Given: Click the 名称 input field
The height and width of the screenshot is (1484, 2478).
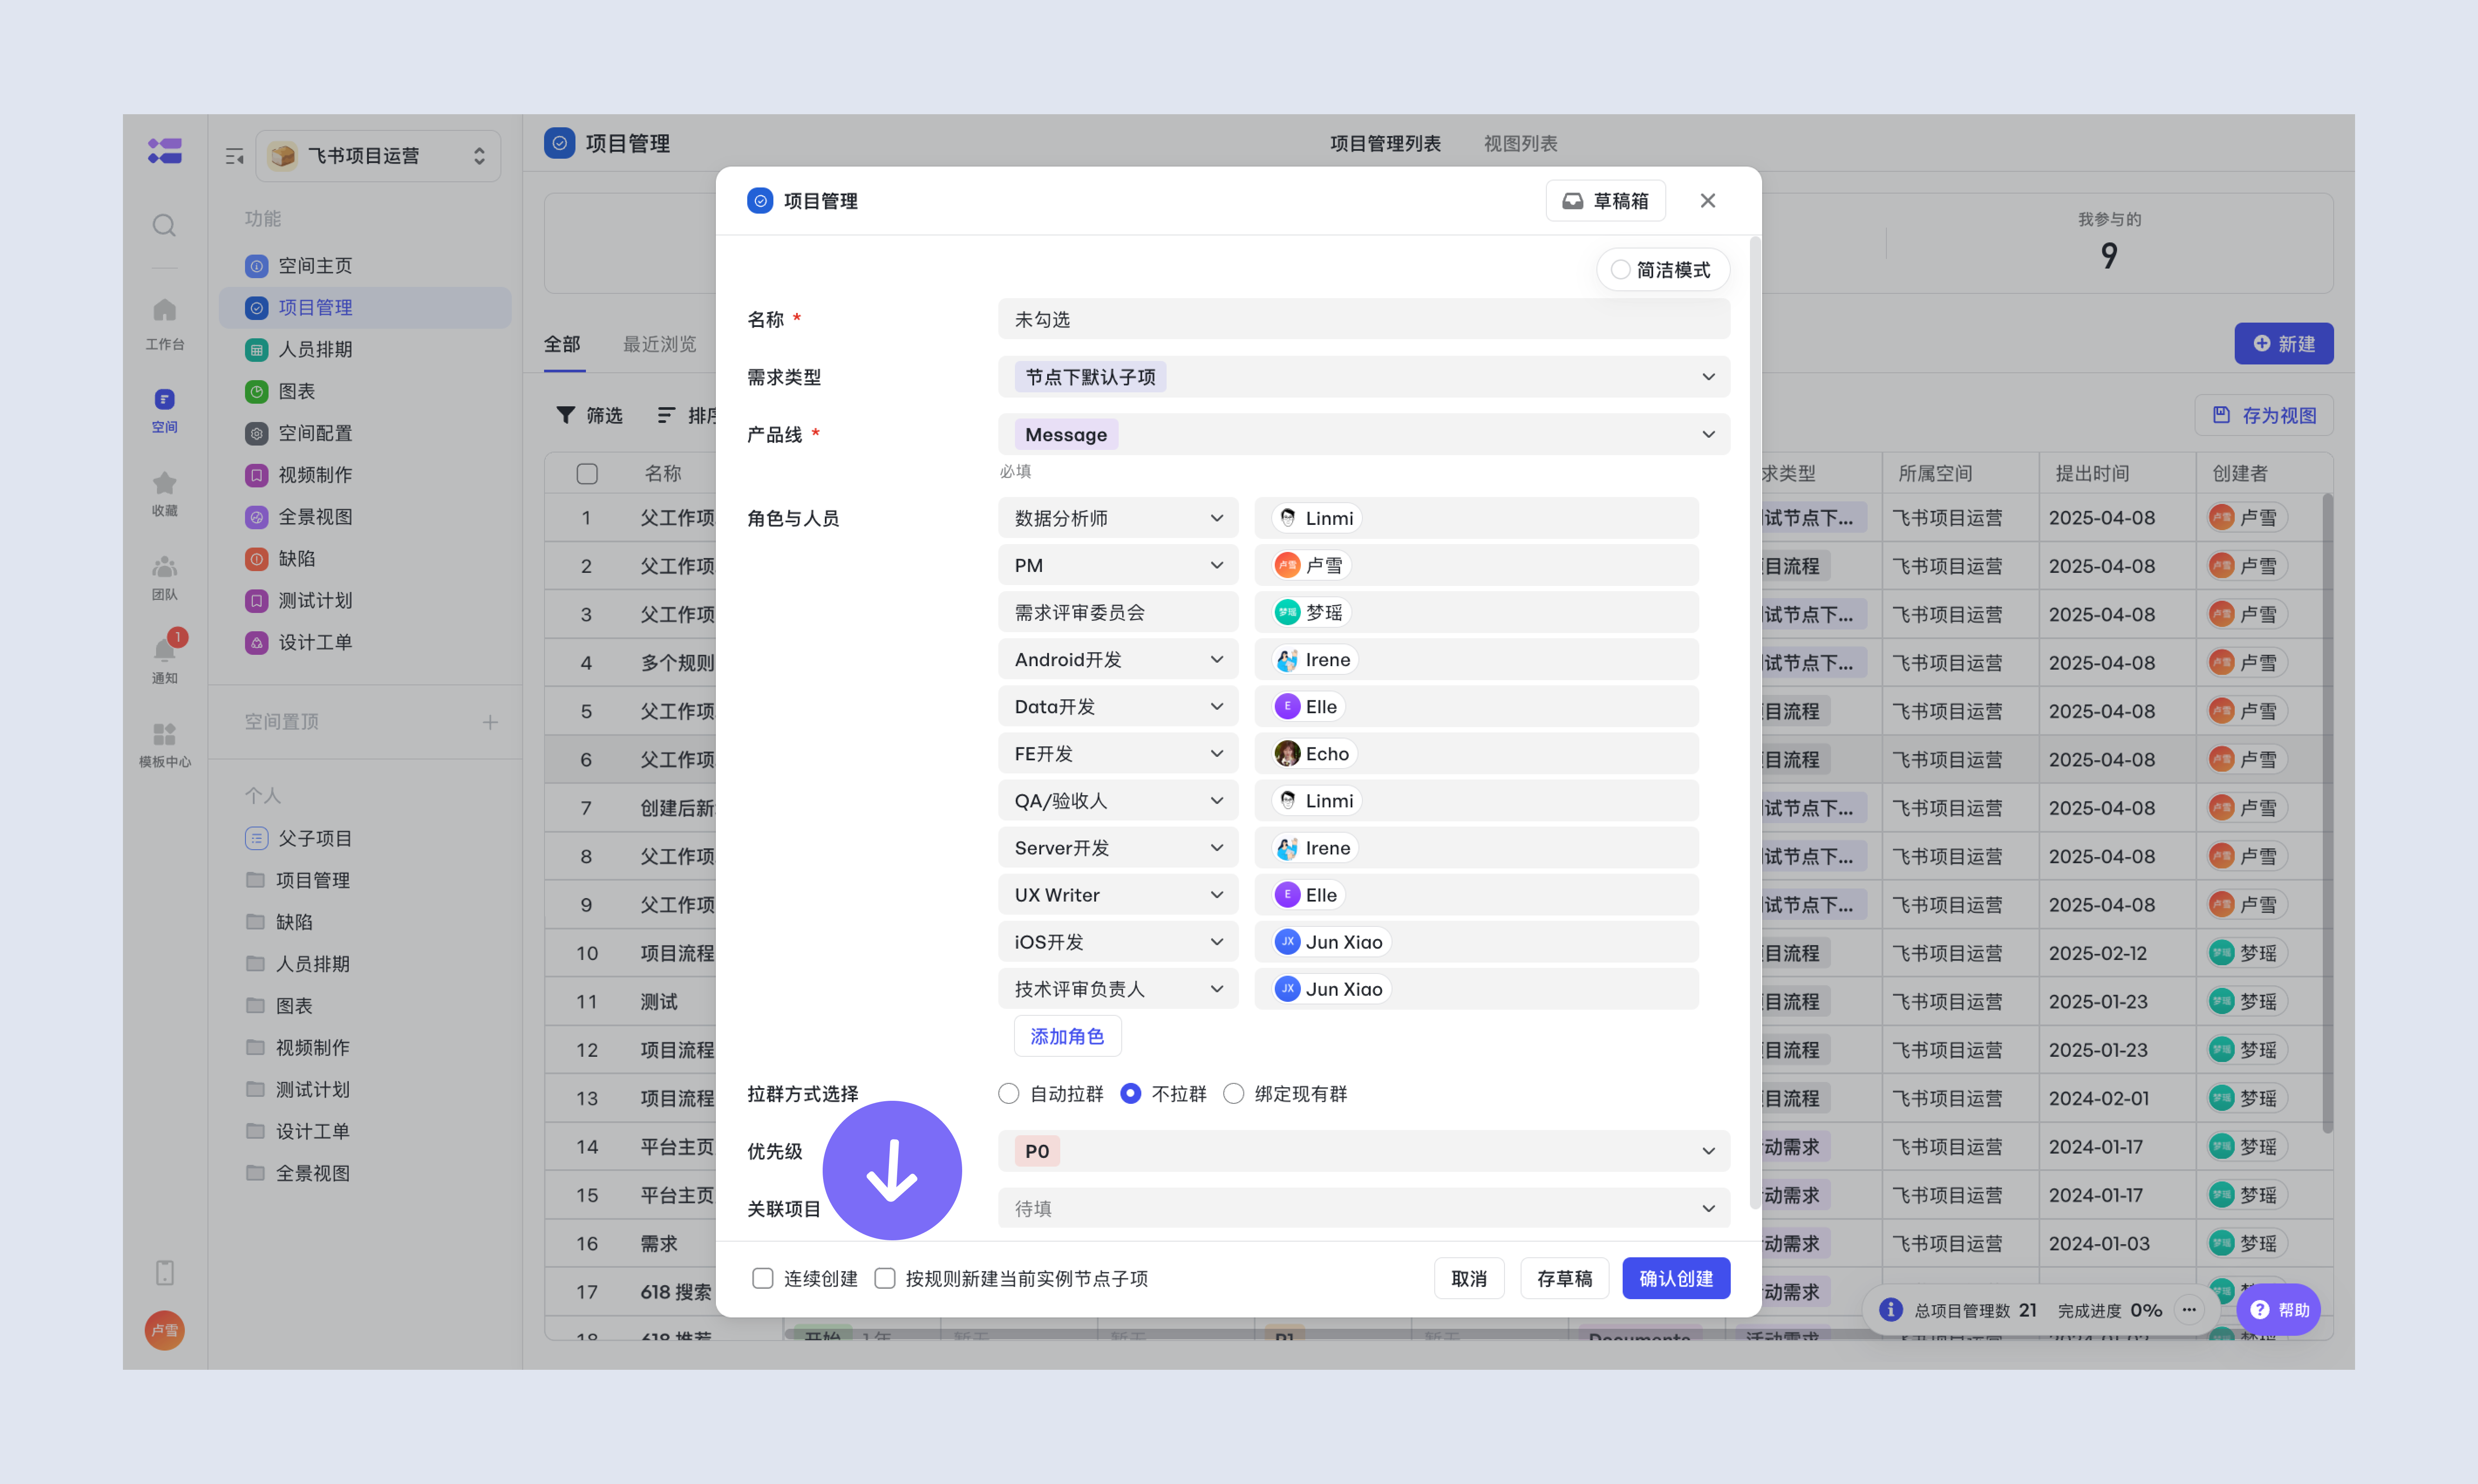Looking at the screenshot, I should tap(1364, 319).
